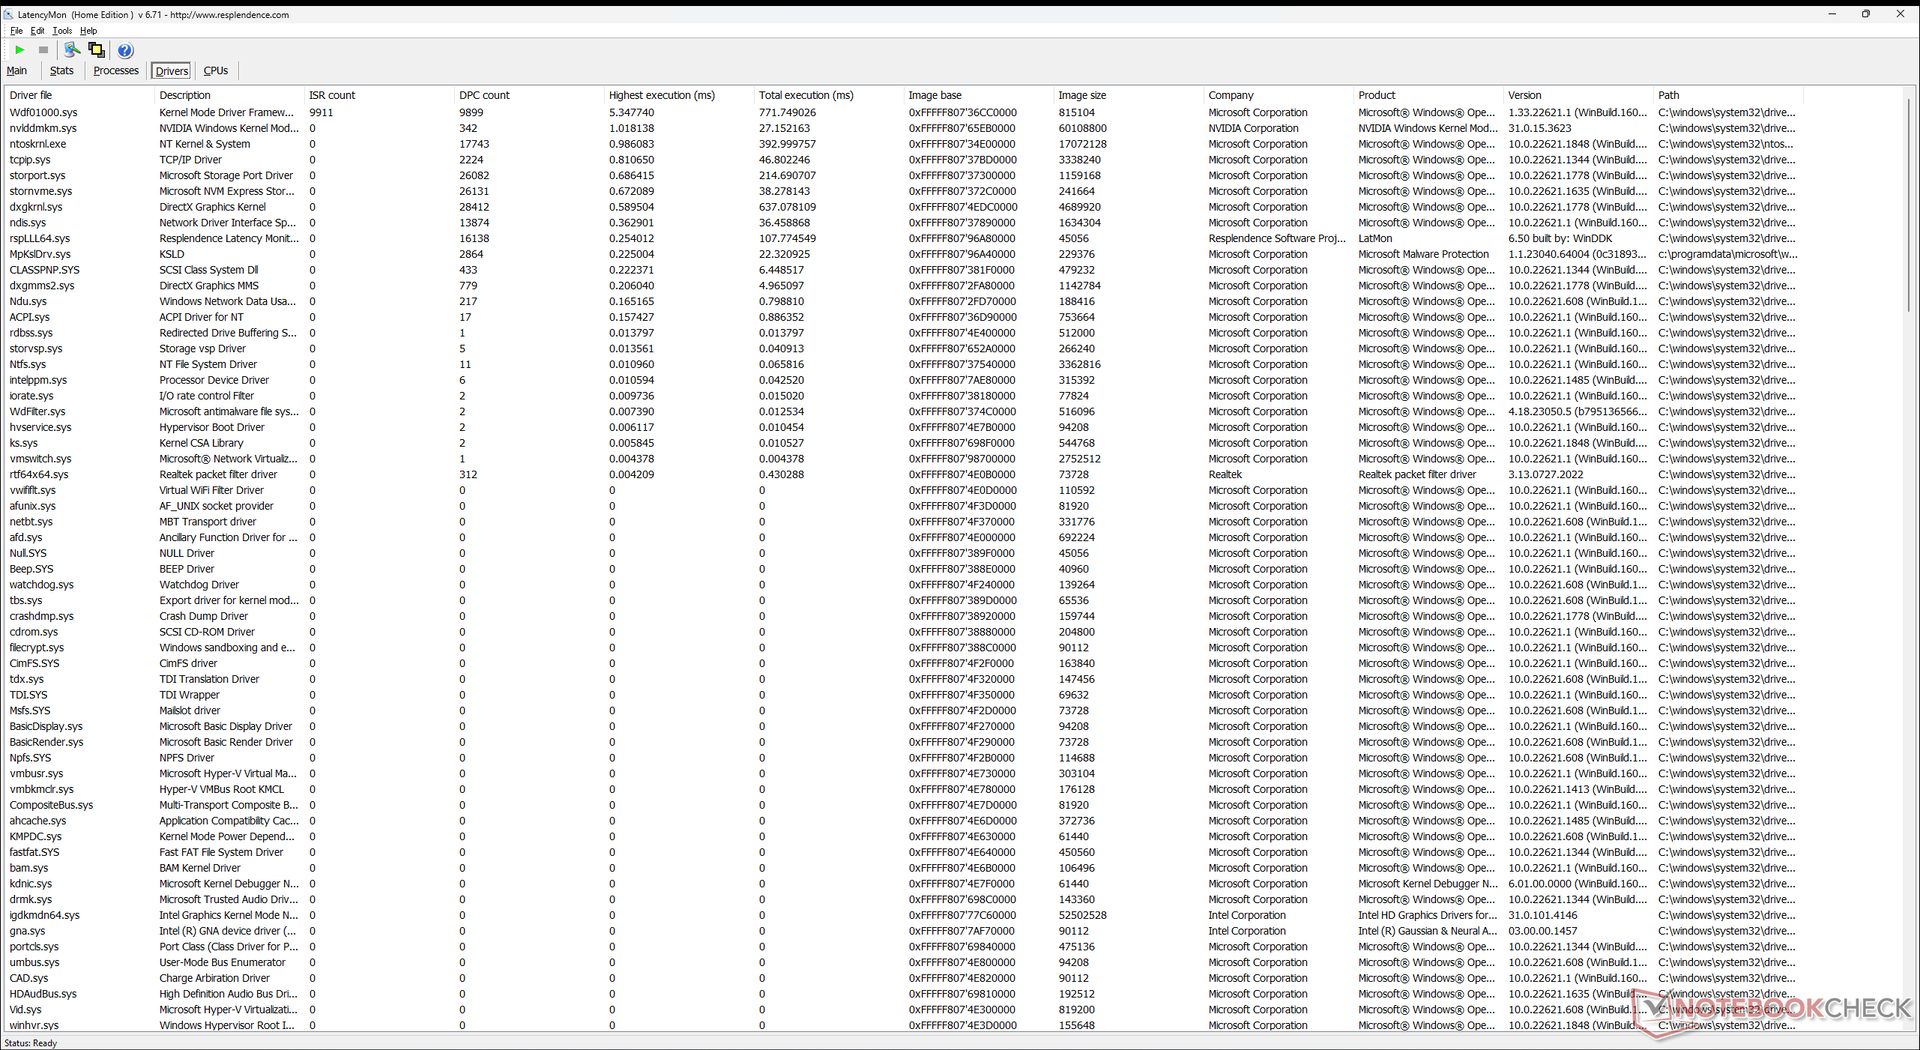Sort by the Version column header

point(1580,95)
